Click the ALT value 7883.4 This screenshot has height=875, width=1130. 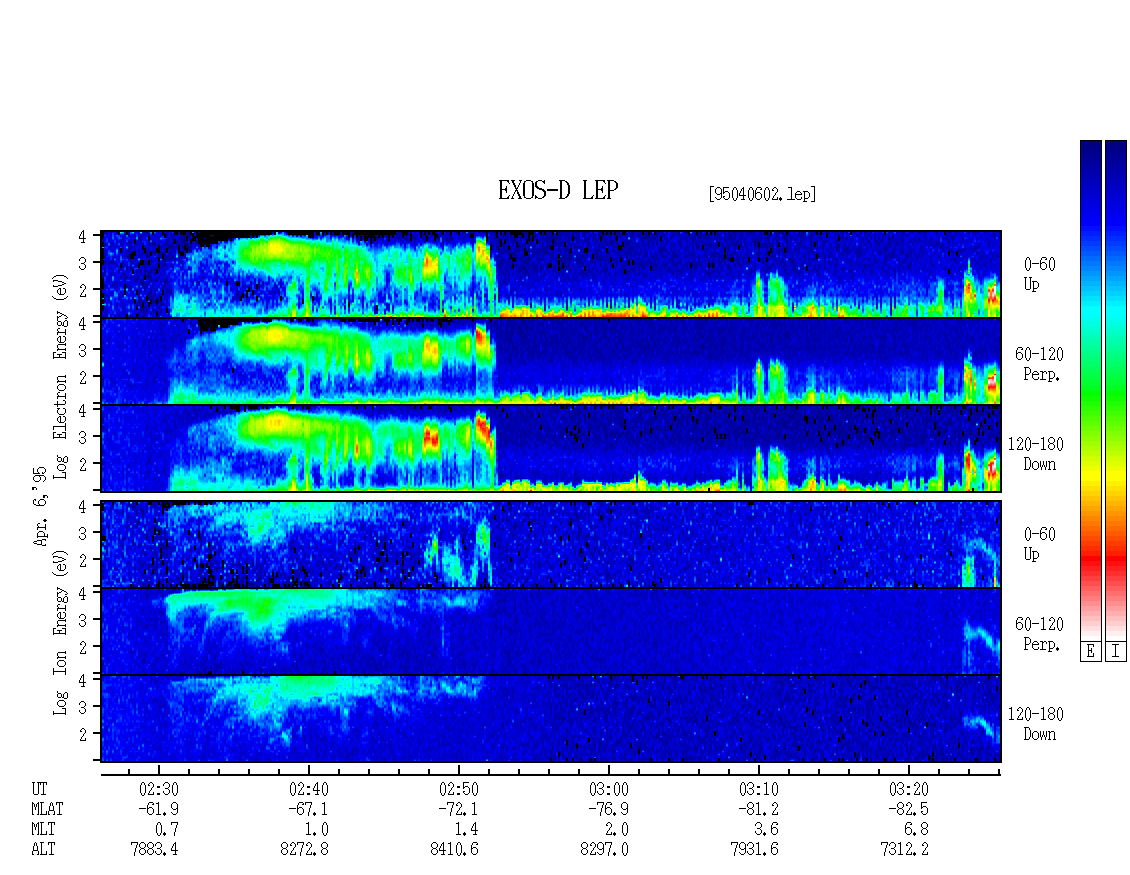point(154,850)
